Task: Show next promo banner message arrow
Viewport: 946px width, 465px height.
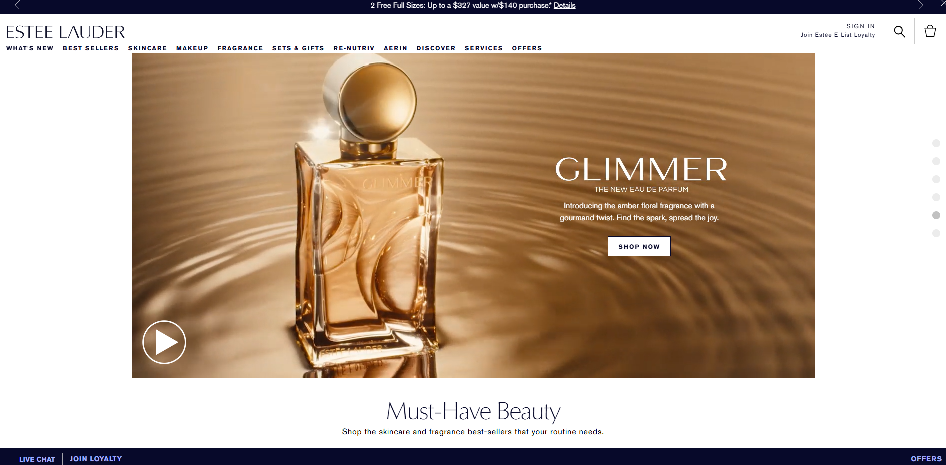Action: point(920,5)
